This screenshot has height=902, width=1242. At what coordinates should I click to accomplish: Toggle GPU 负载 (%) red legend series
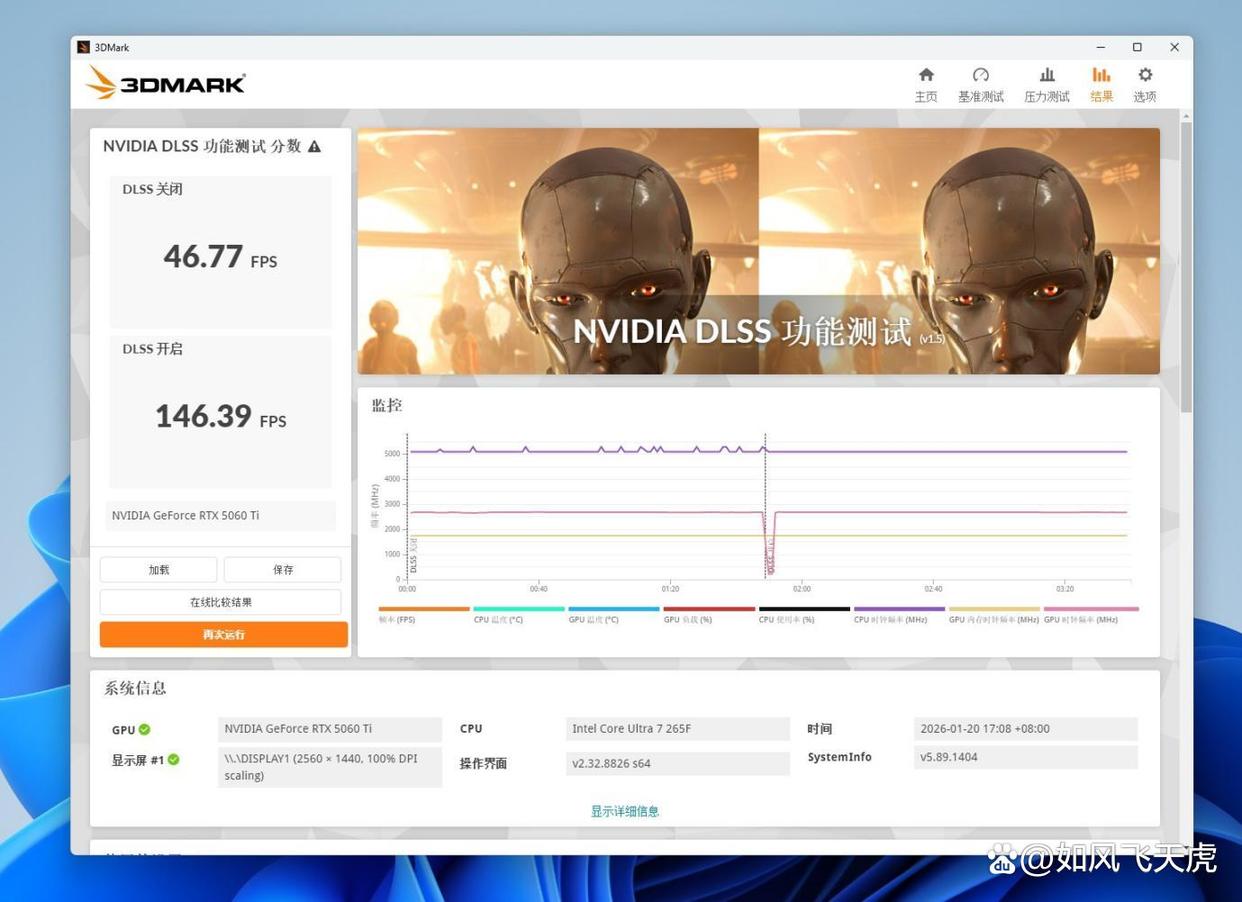[708, 614]
